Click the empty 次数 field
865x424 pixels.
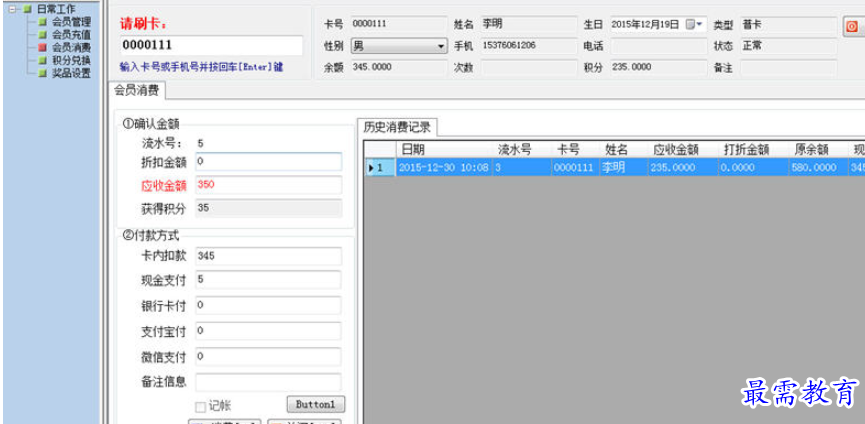click(x=528, y=68)
